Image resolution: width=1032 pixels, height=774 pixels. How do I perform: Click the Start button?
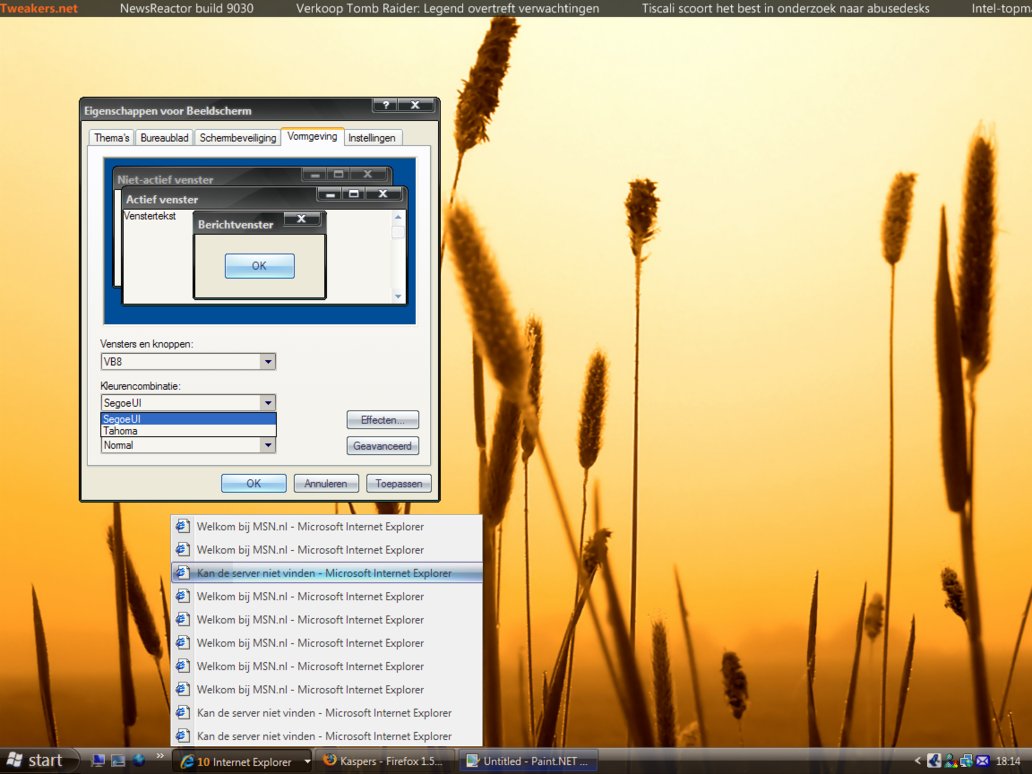35,761
